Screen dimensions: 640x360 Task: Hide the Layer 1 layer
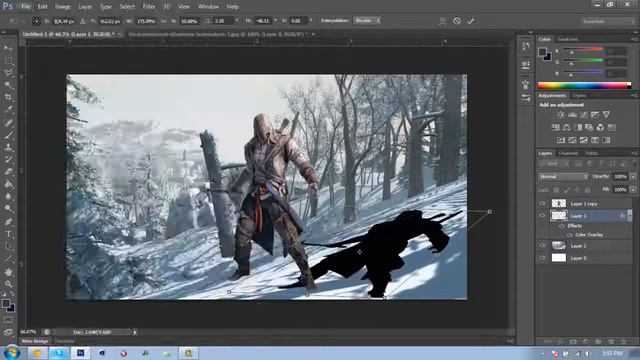pos(542,216)
